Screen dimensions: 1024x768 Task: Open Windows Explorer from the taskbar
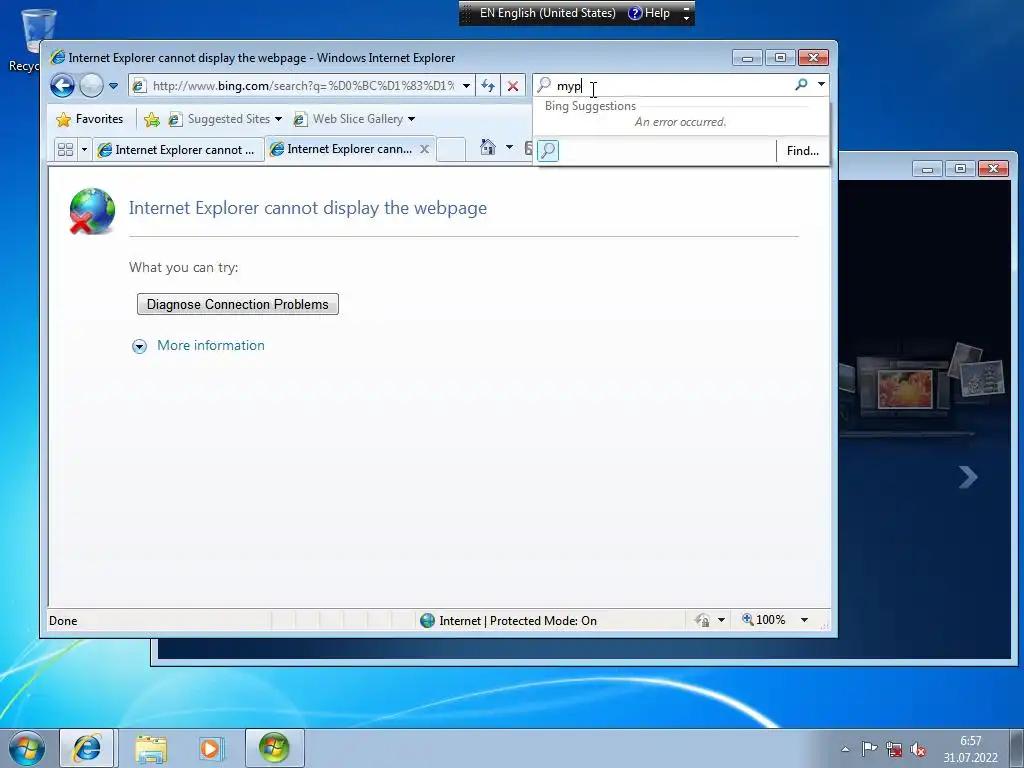coord(151,748)
